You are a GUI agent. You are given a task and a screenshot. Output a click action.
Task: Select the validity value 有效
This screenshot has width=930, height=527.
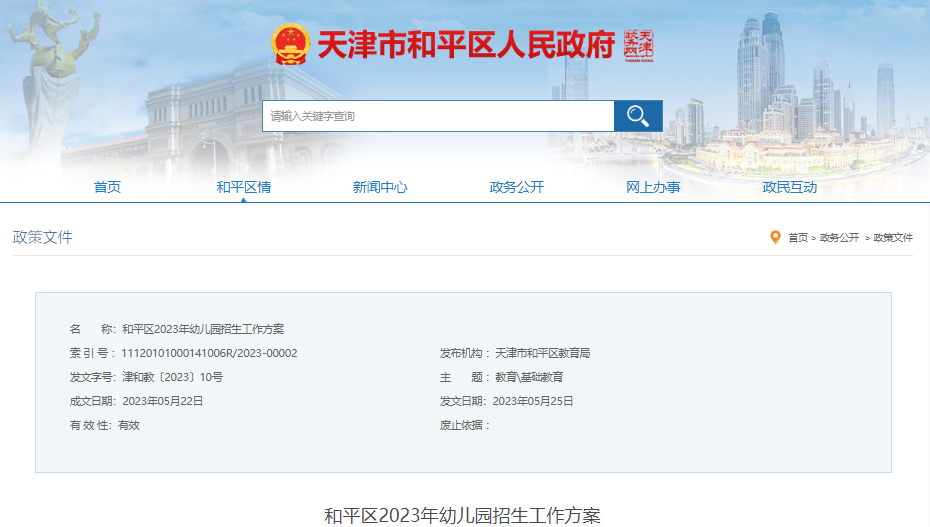coord(129,426)
